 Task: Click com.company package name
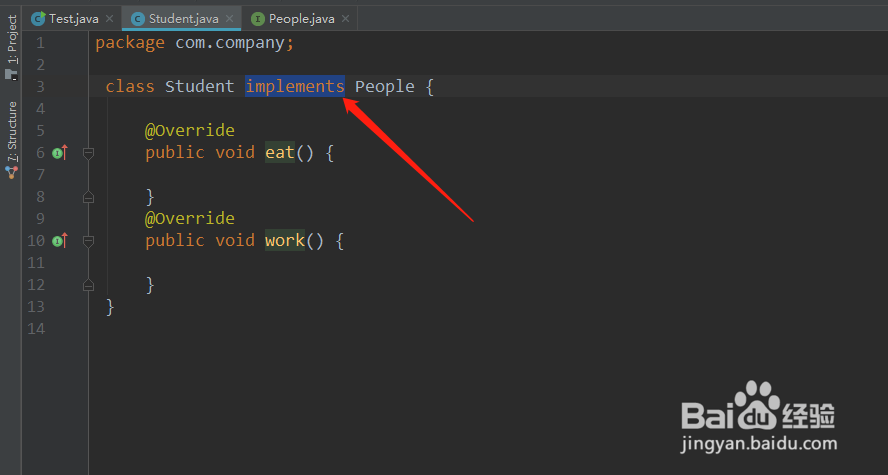tap(230, 43)
